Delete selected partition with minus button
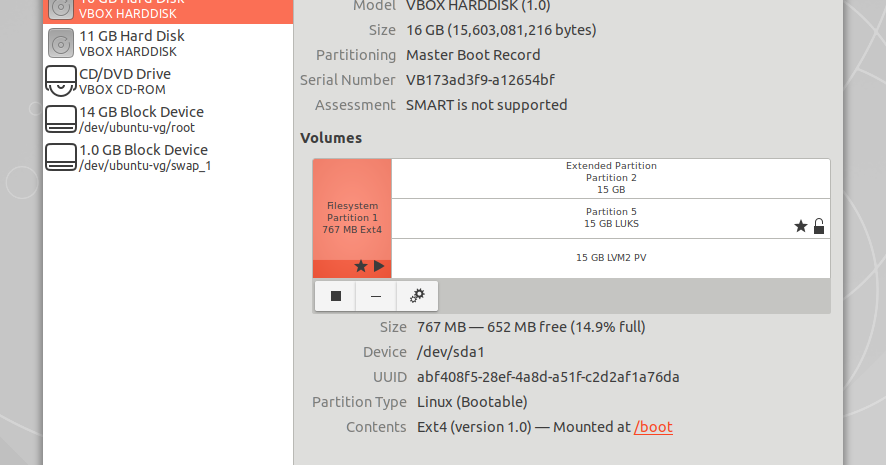Image resolution: width=886 pixels, height=465 pixels. pyautogui.click(x=376, y=296)
